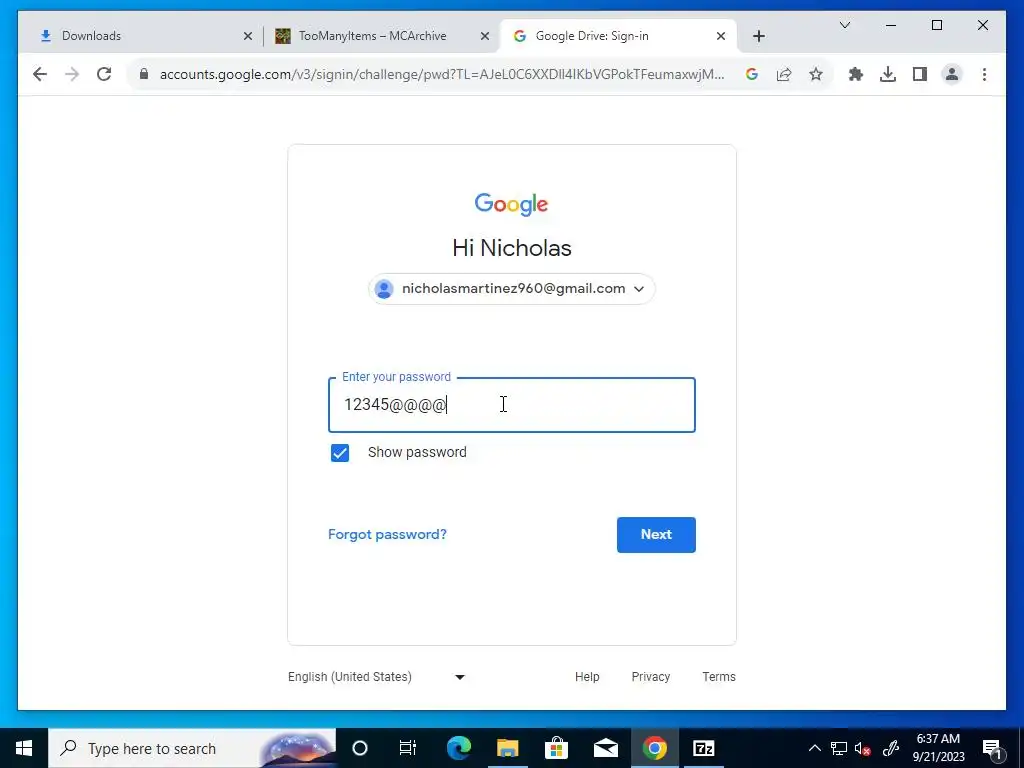The height and width of the screenshot is (768, 1024).
Task: Click into the password input field
Action: pos(511,405)
